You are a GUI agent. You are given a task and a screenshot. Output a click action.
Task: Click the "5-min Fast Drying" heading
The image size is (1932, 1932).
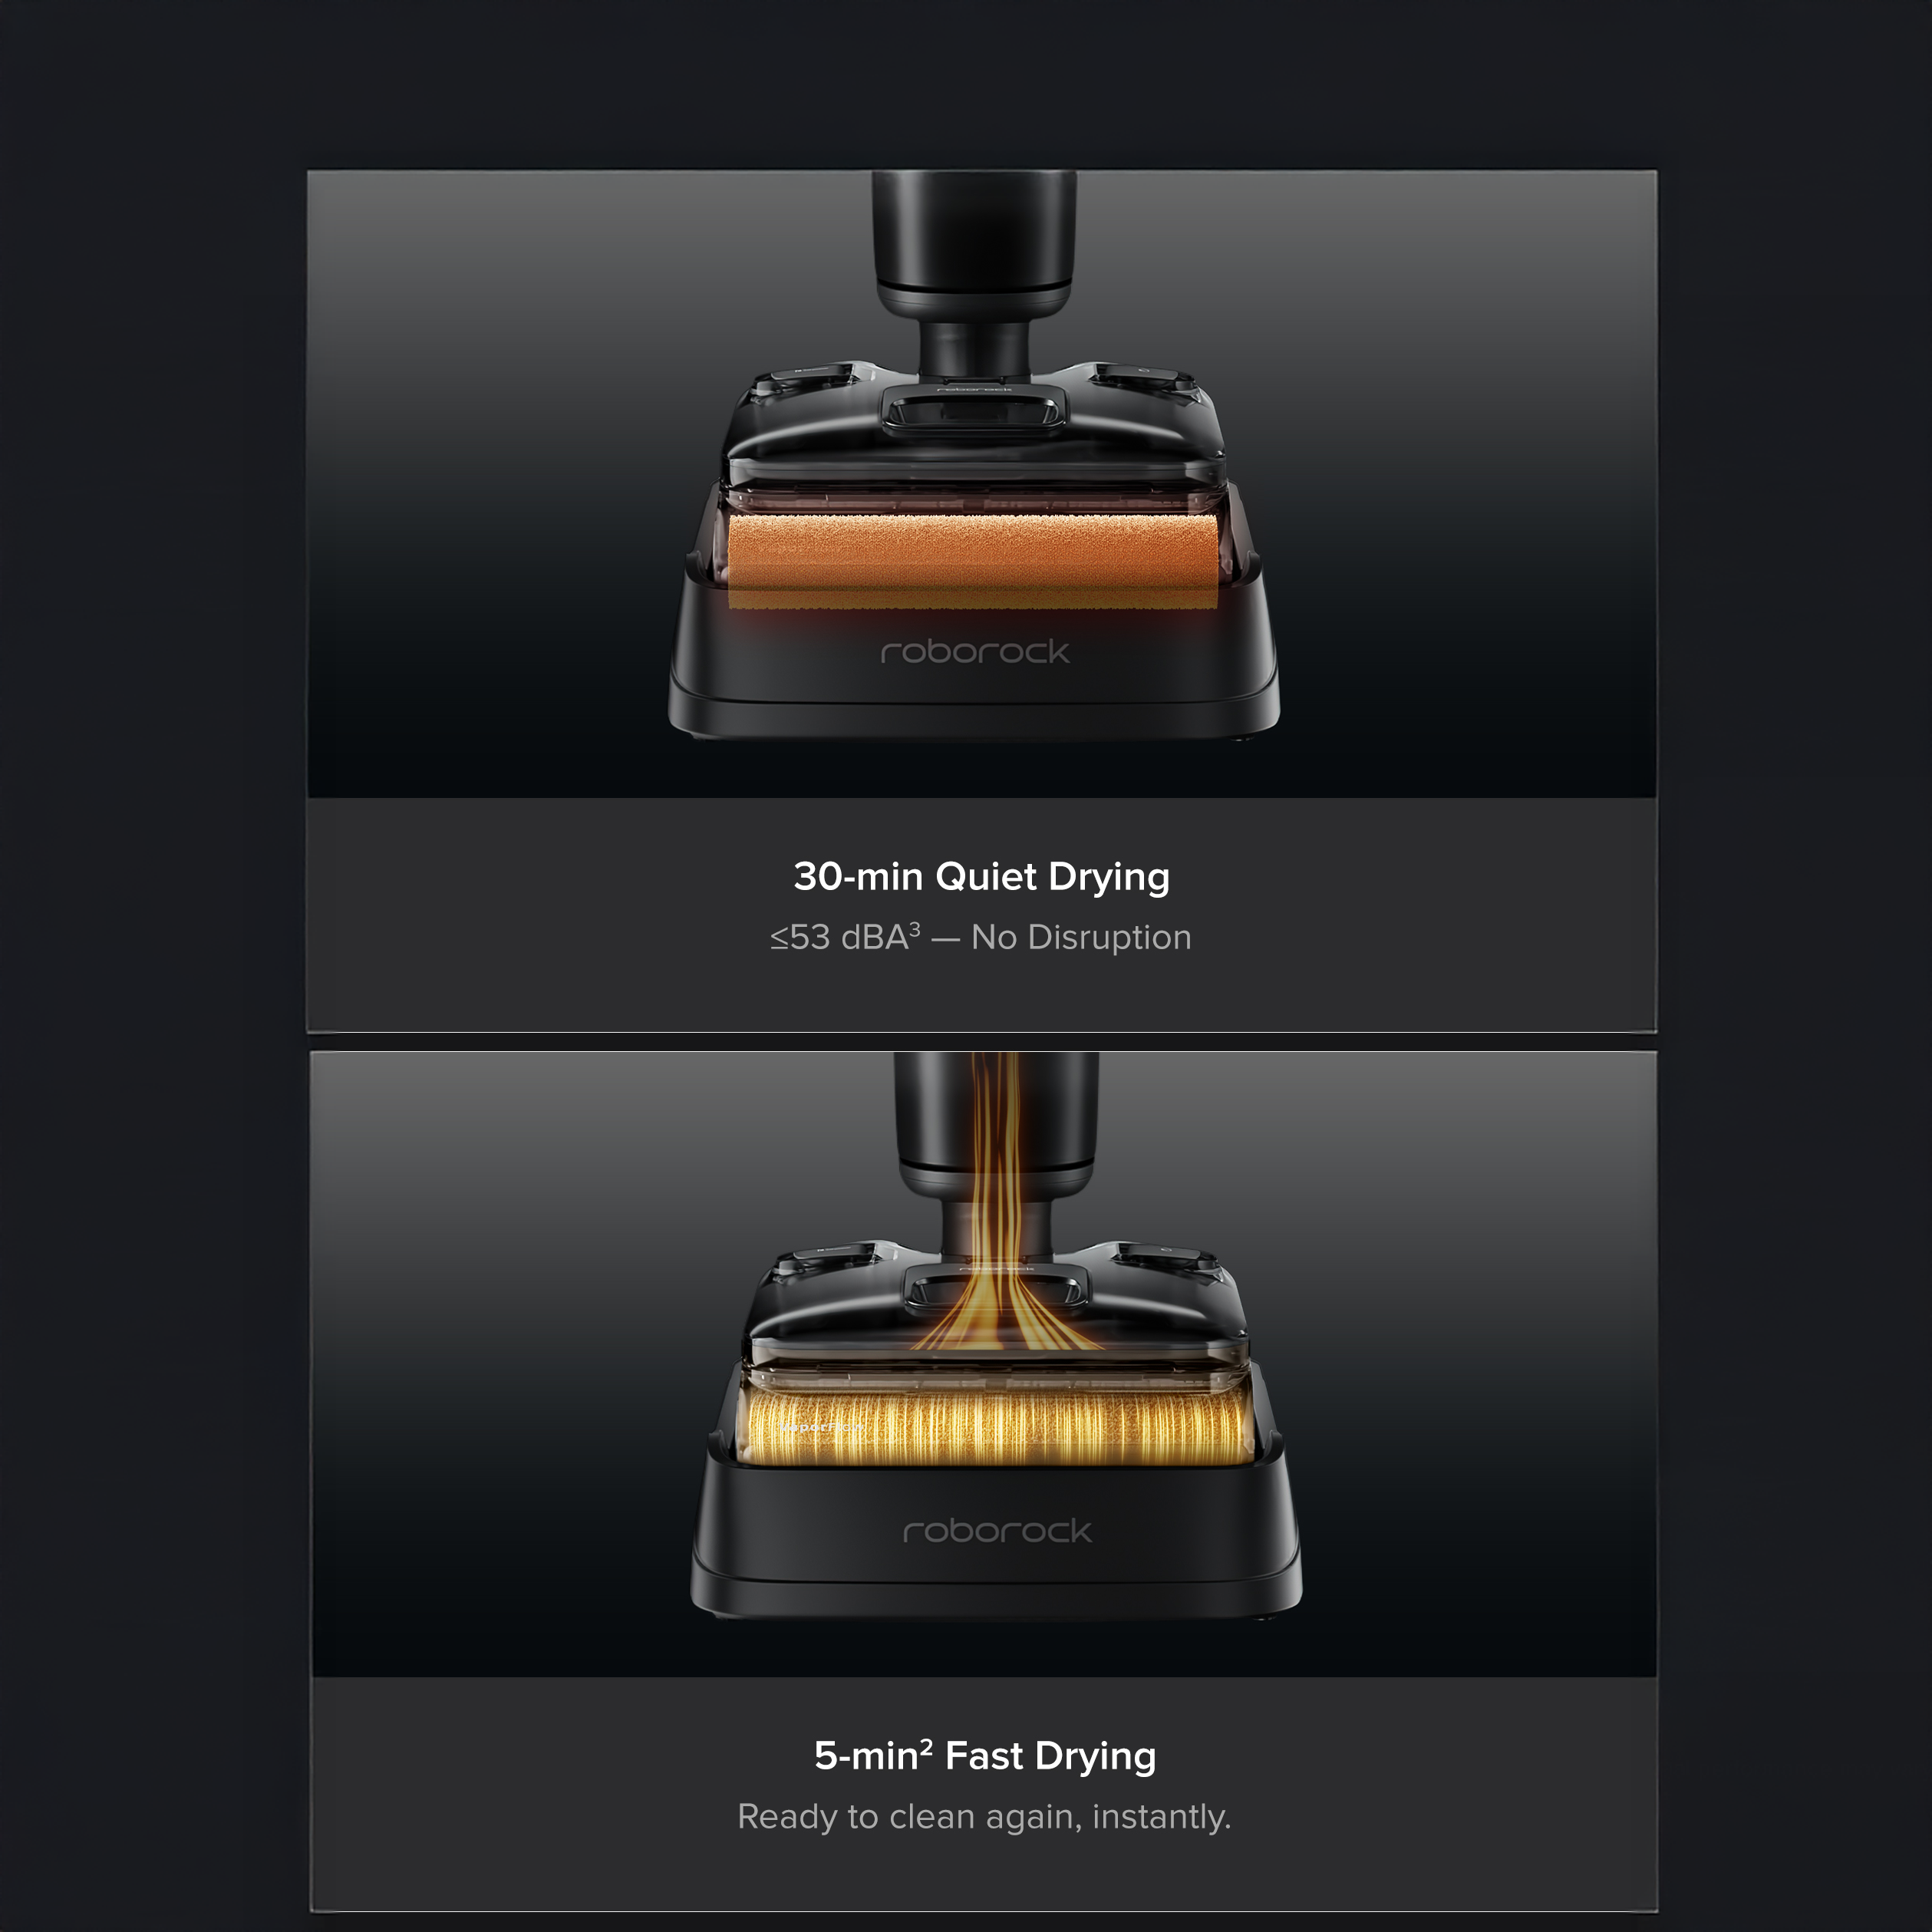tap(985, 1757)
